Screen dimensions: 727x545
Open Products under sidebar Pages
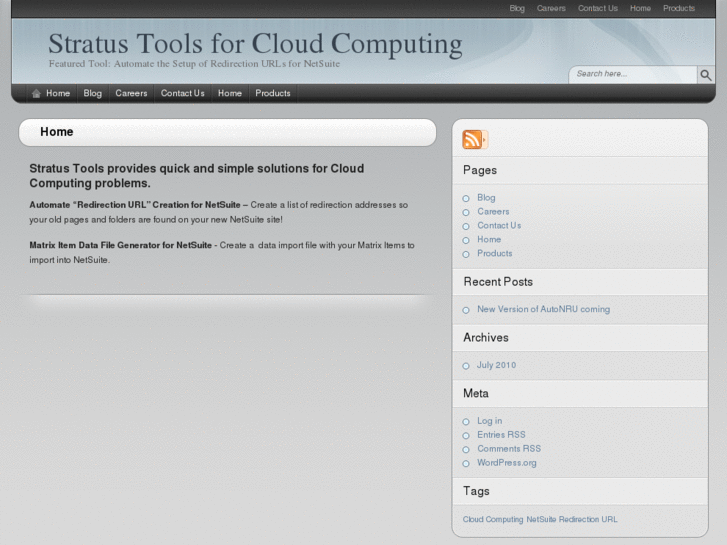coord(495,253)
